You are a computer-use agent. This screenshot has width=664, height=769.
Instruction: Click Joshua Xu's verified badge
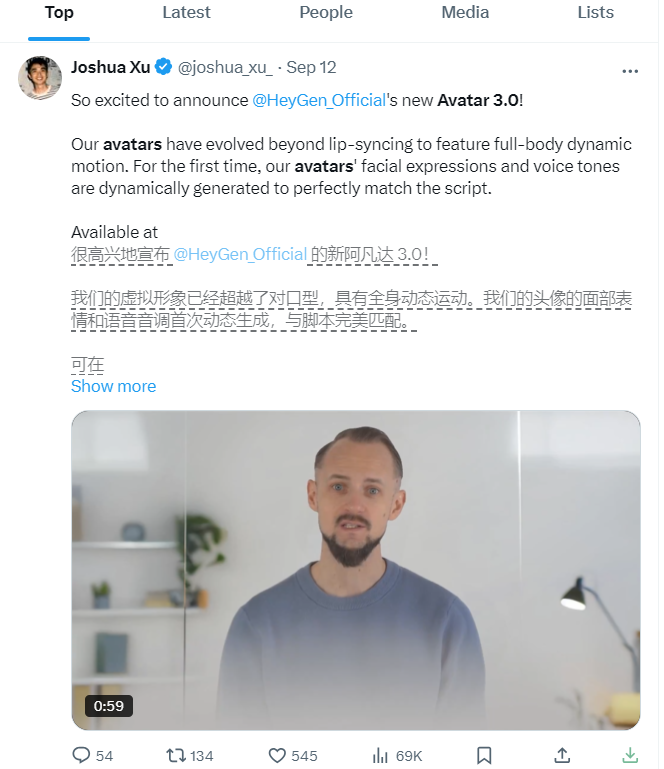coord(164,68)
